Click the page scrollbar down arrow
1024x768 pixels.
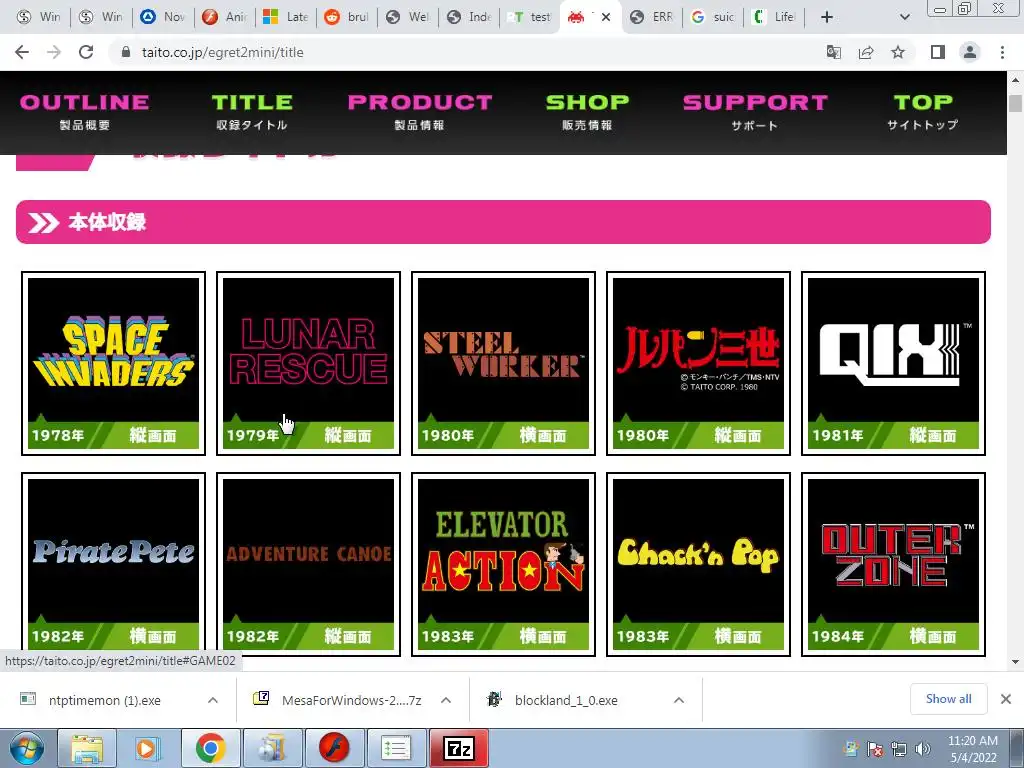coord(1015,662)
